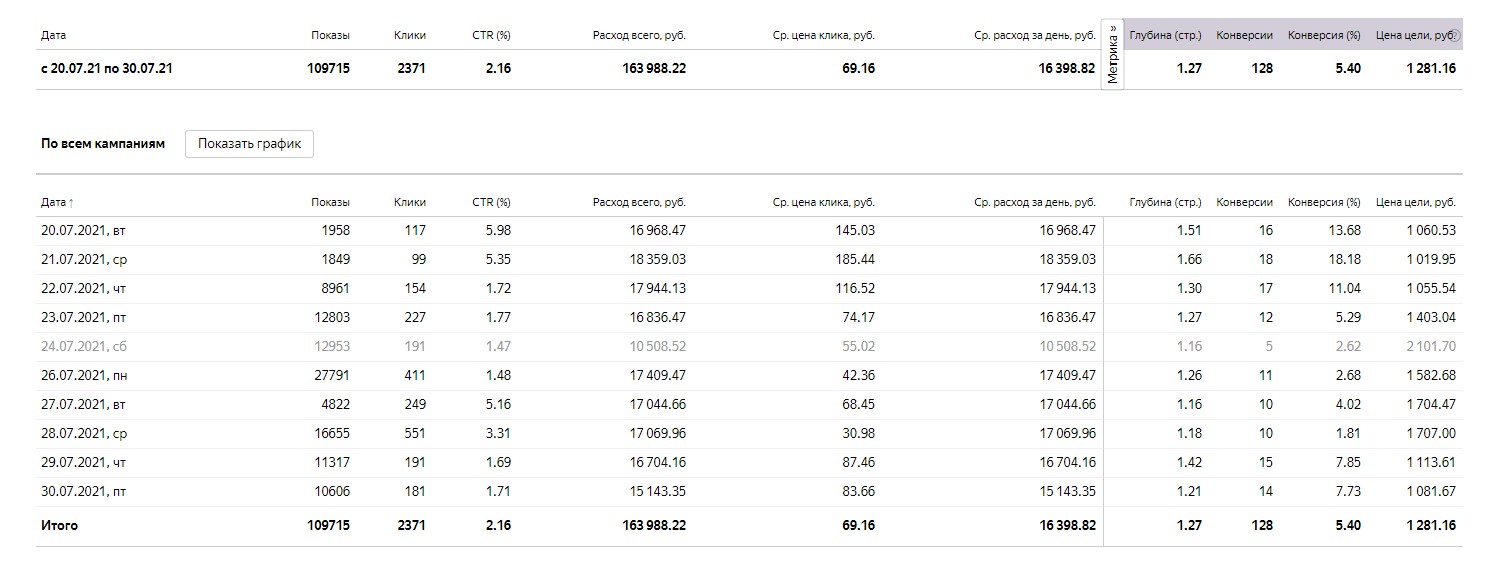Select the 20.07.2021, вт row date
Image resolution: width=1503 pixels, height=588 pixels.
click(x=83, y=231)
